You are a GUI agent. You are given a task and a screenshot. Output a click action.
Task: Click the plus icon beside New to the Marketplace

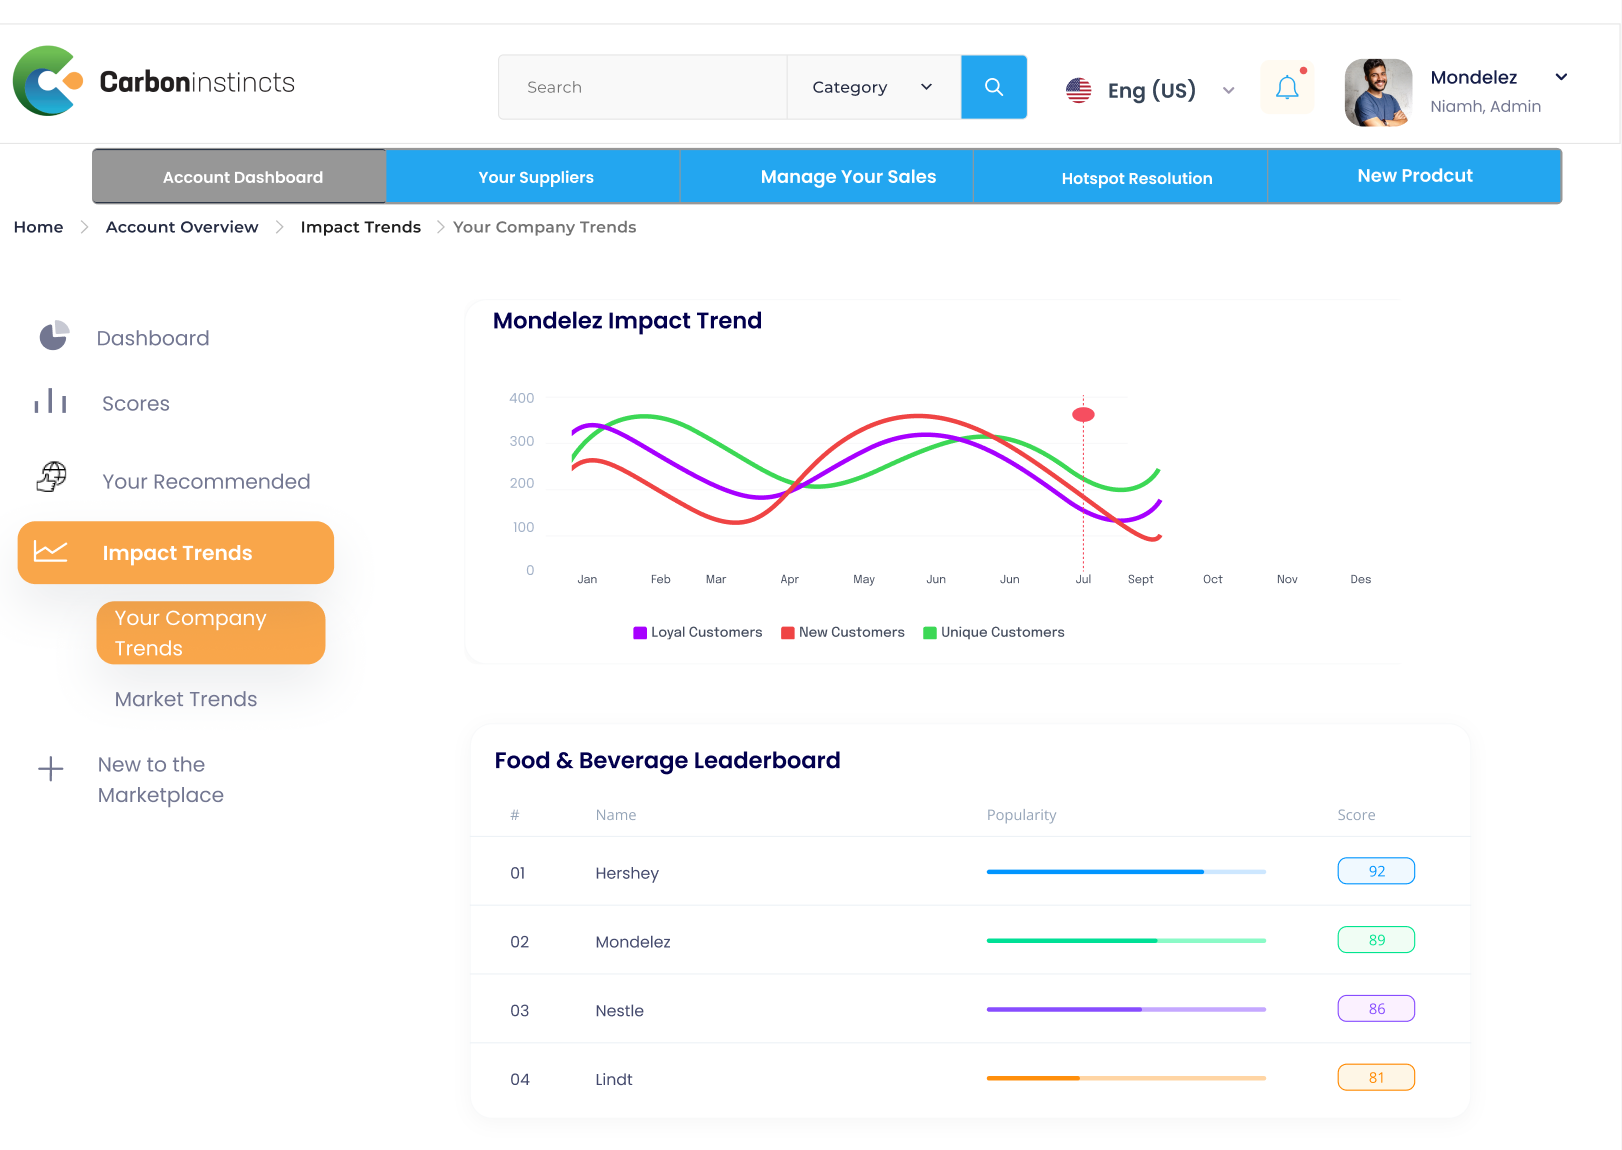click(51, 768)
